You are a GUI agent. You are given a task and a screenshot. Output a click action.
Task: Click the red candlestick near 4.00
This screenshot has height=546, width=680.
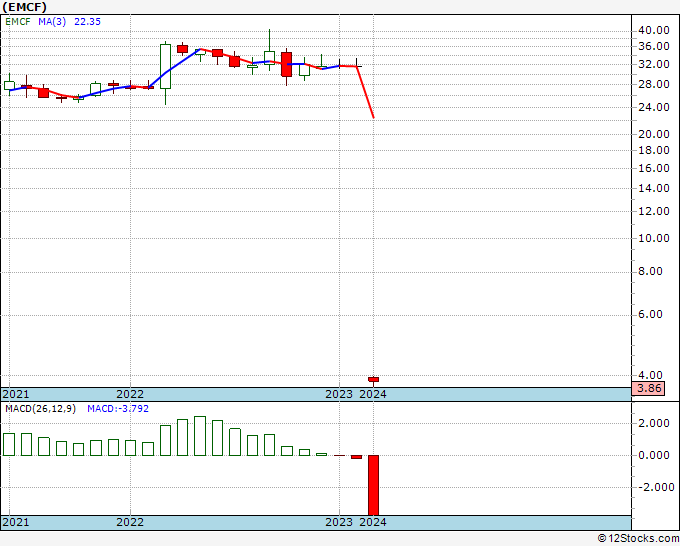373,381
